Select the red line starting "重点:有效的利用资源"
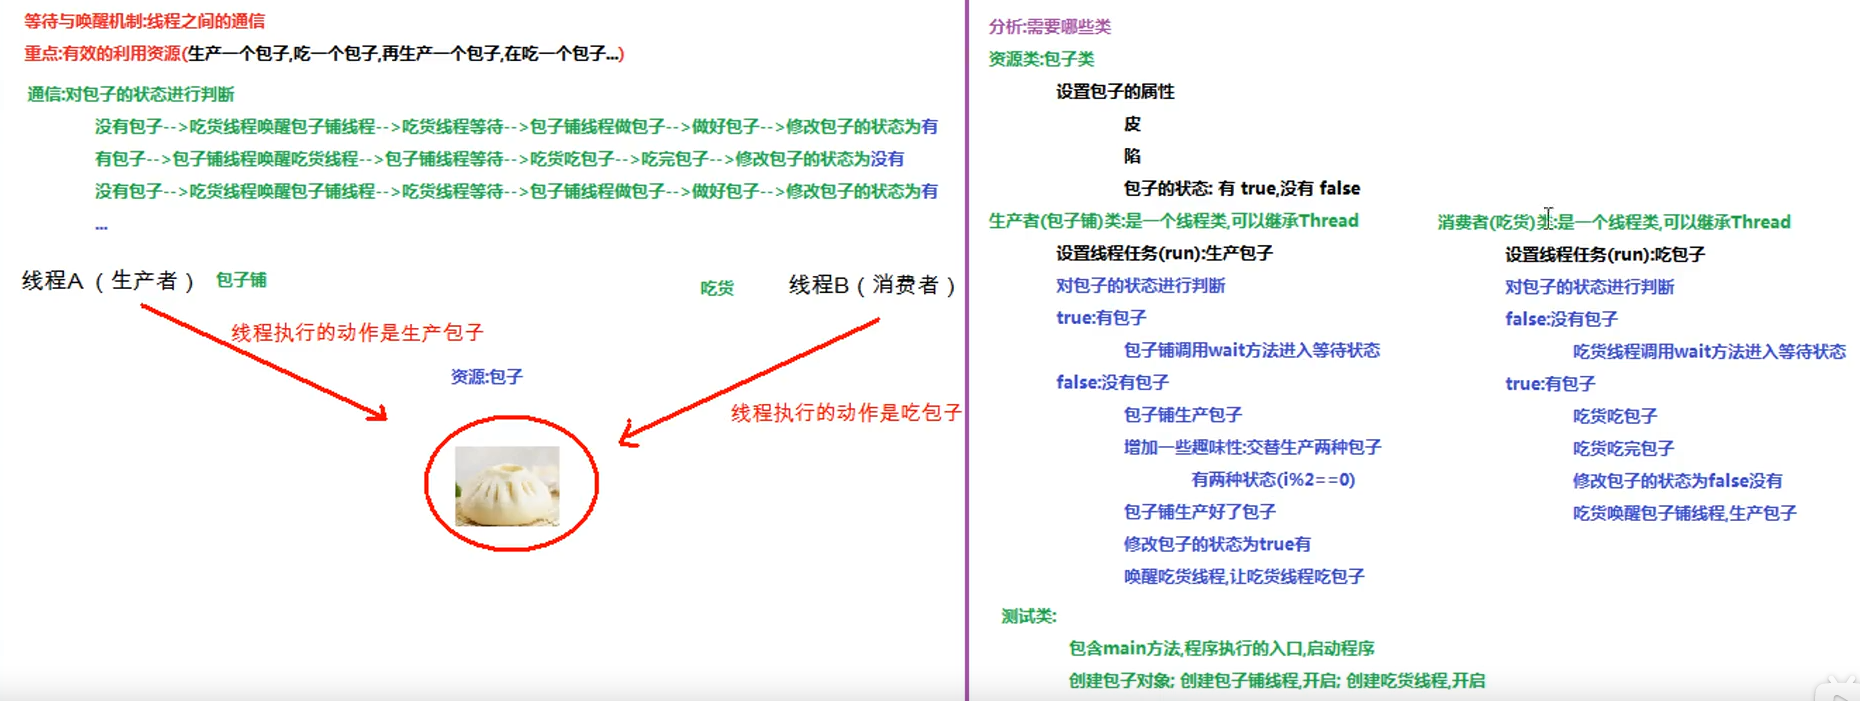 point(324,54)
